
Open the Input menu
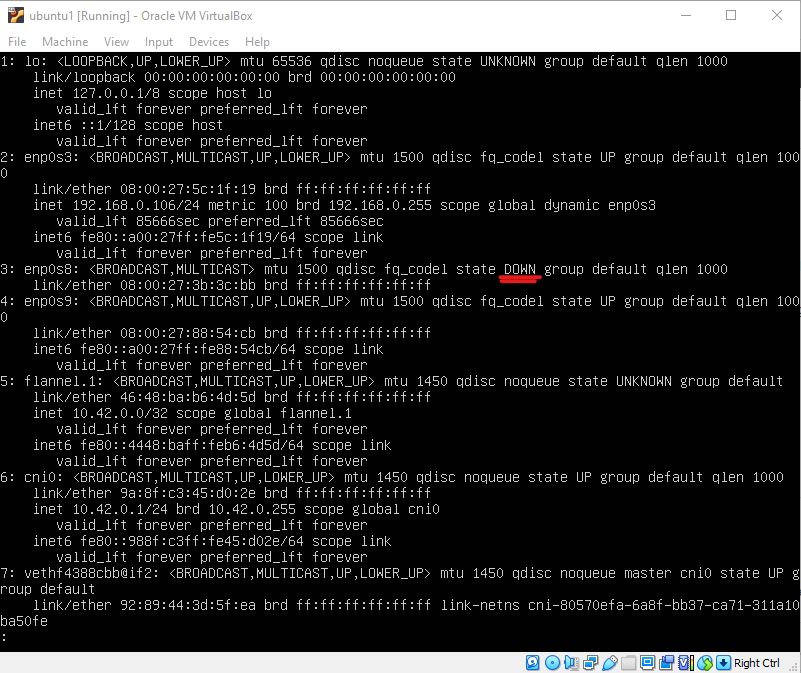coord(159,42)
